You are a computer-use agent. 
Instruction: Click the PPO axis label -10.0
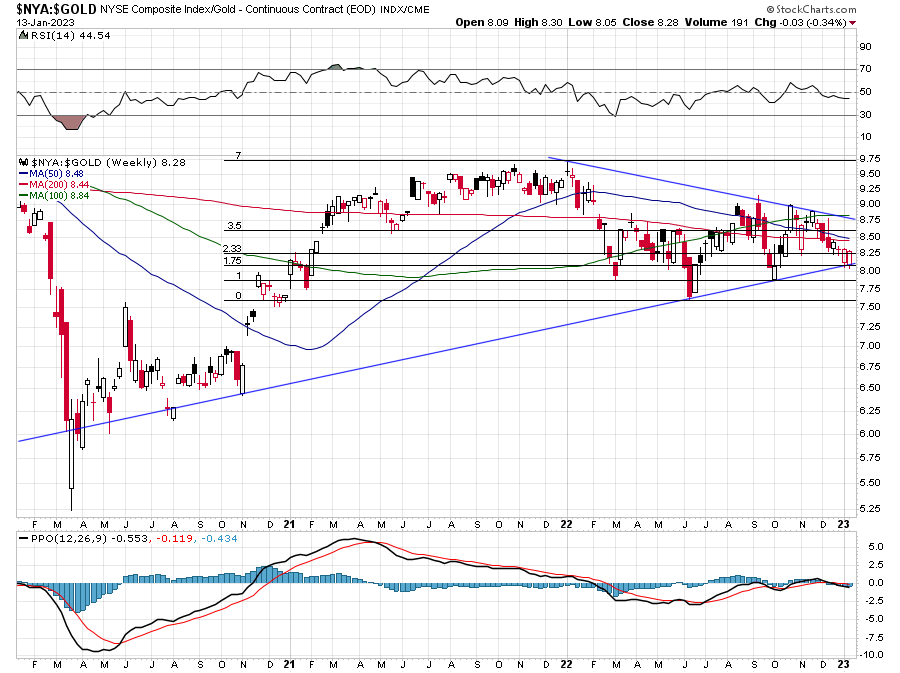[x=872, y=655]
